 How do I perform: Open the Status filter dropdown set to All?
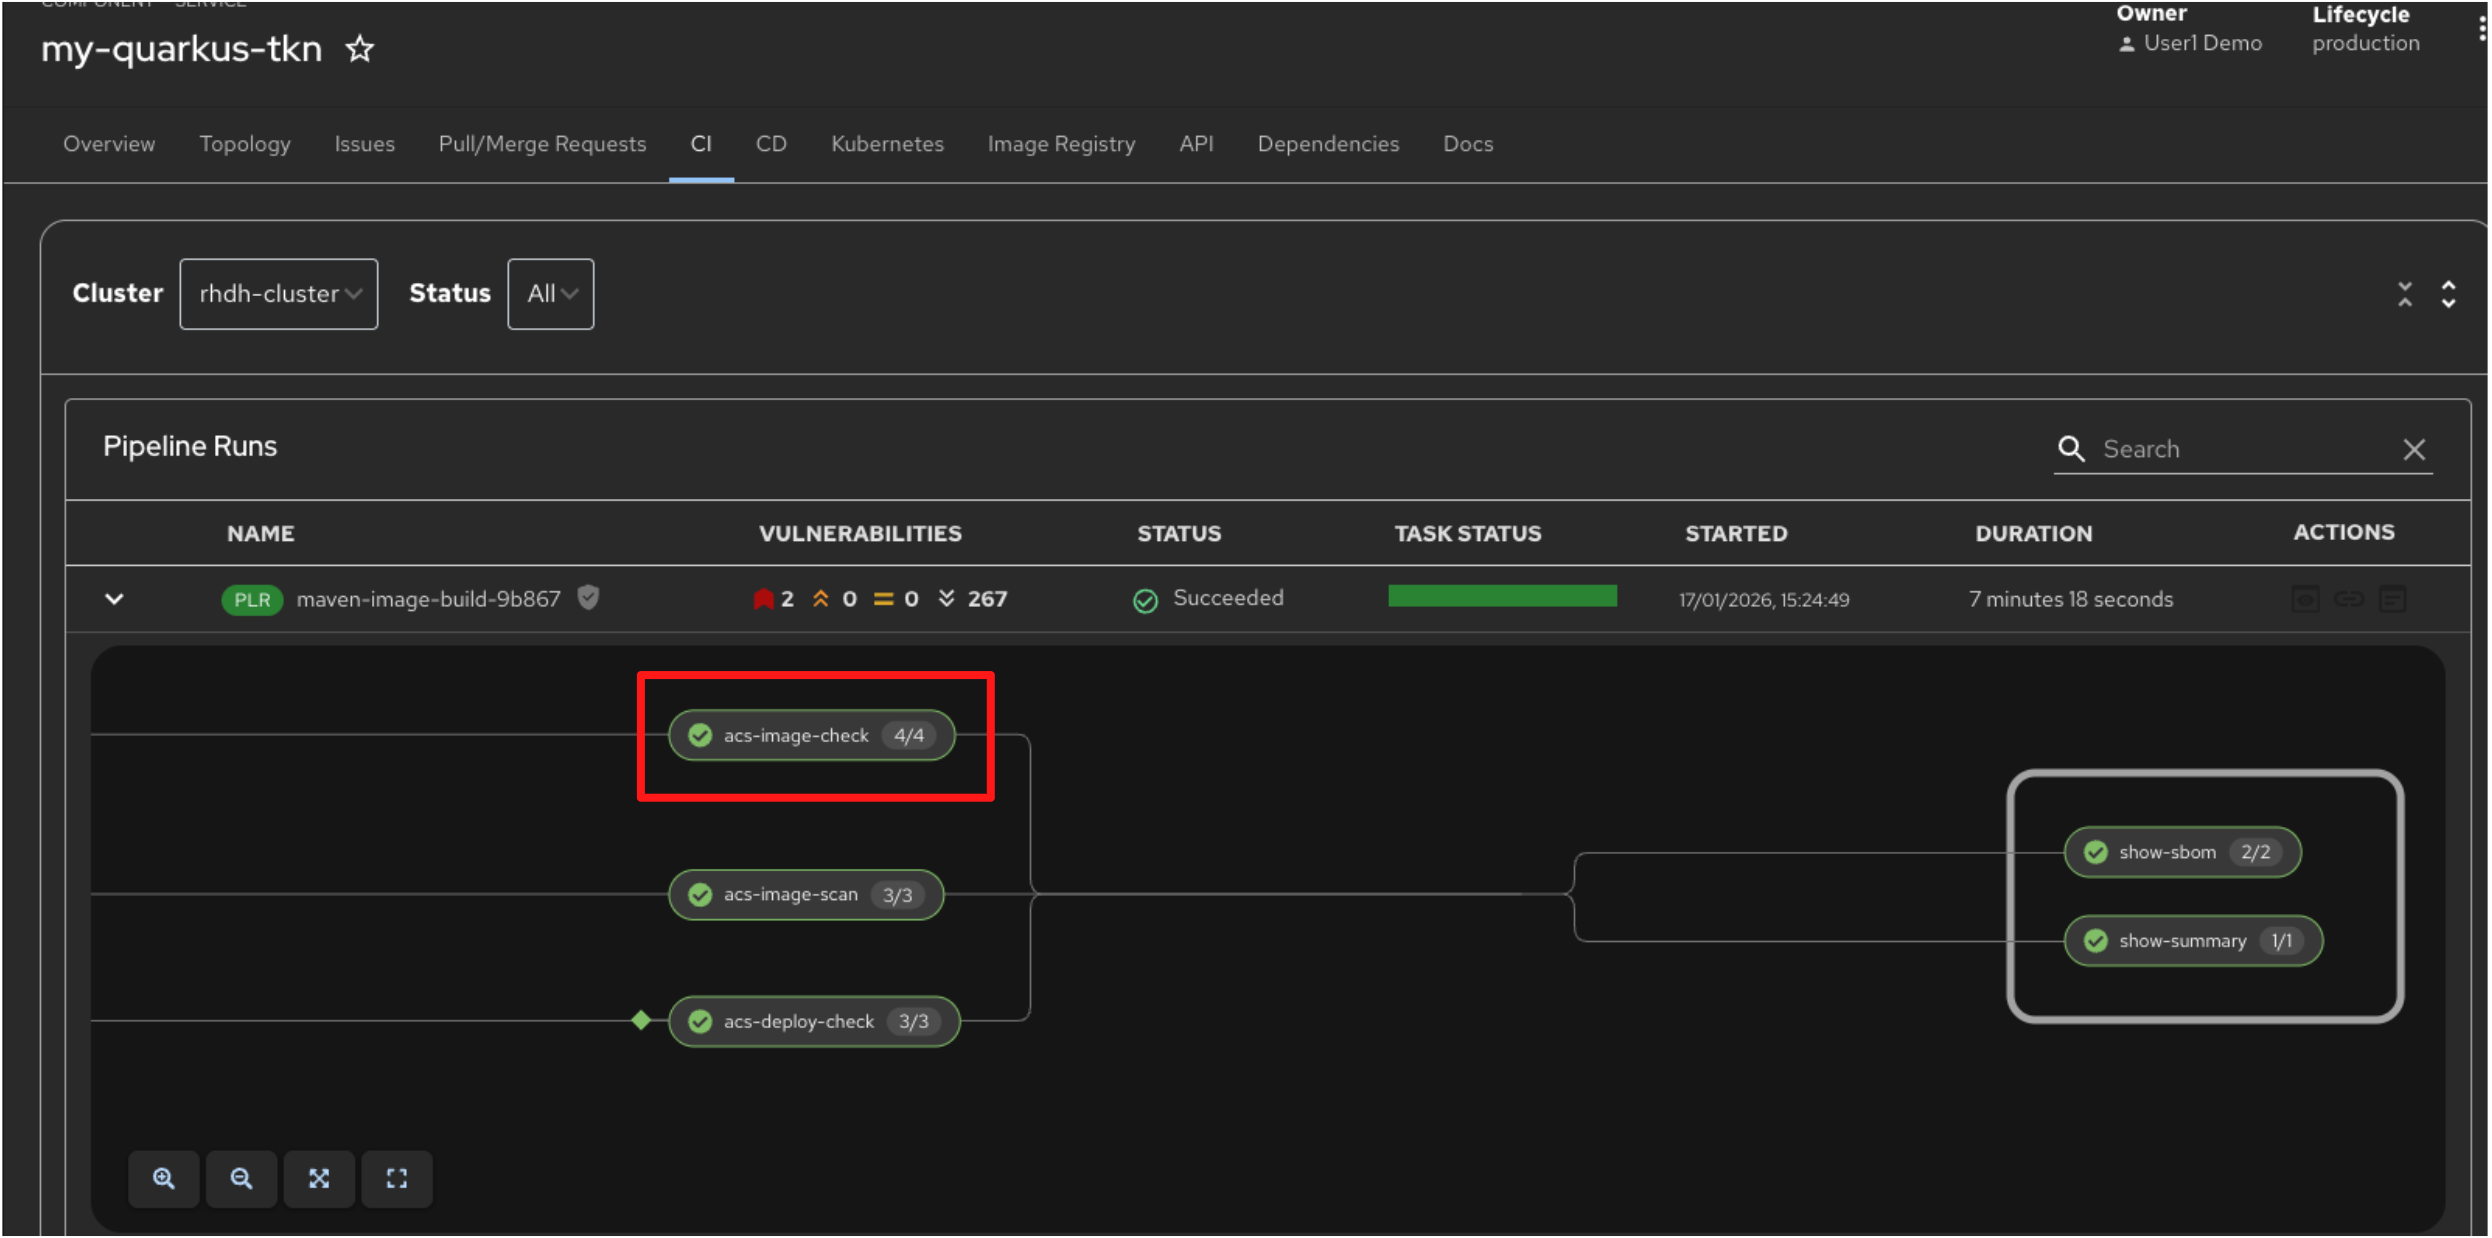[x=549, y=293]
